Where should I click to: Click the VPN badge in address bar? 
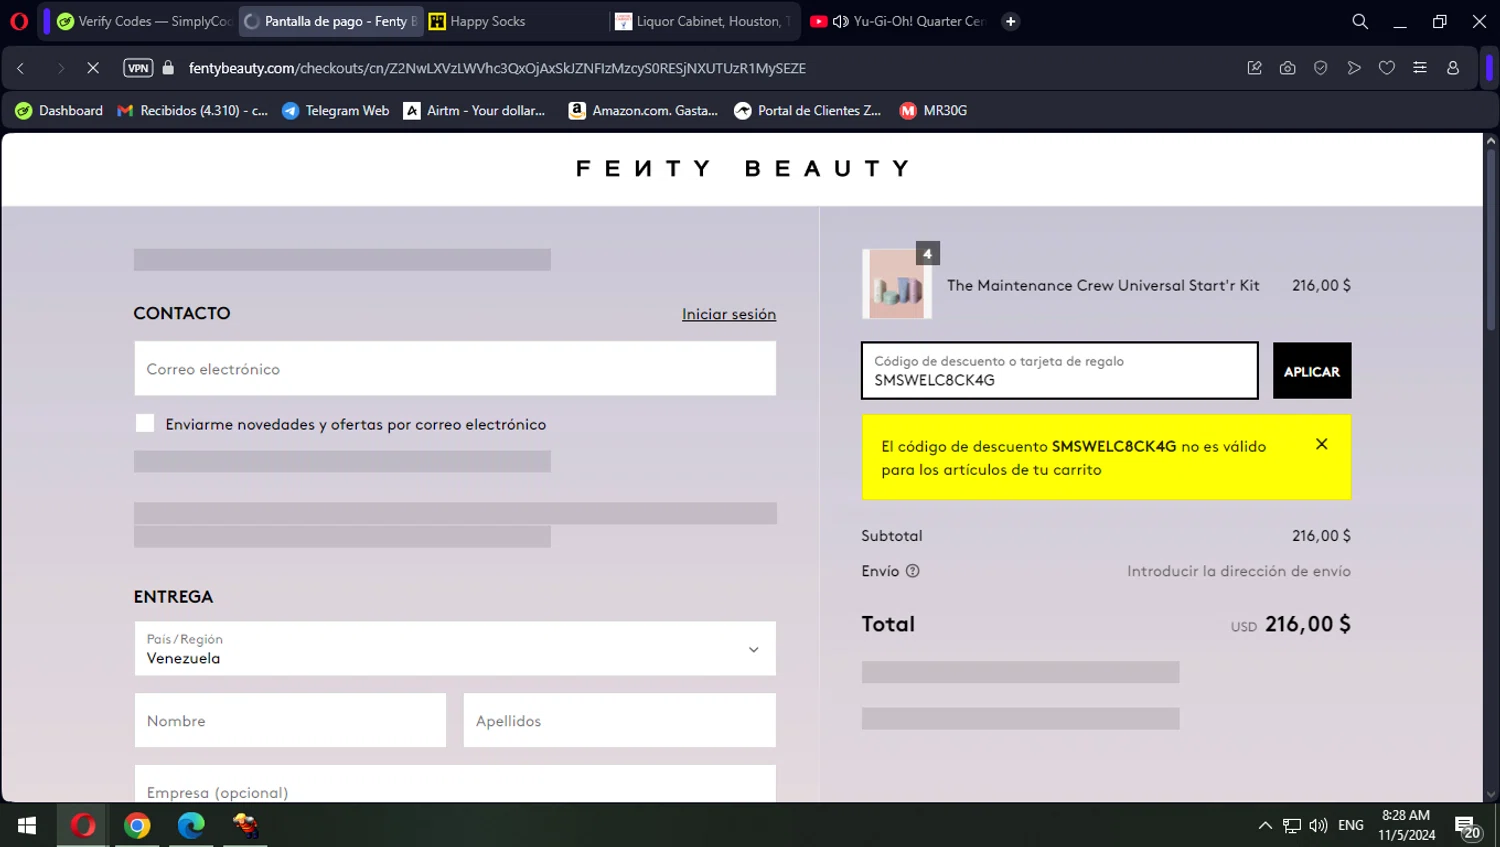click(x=138, y=68)
